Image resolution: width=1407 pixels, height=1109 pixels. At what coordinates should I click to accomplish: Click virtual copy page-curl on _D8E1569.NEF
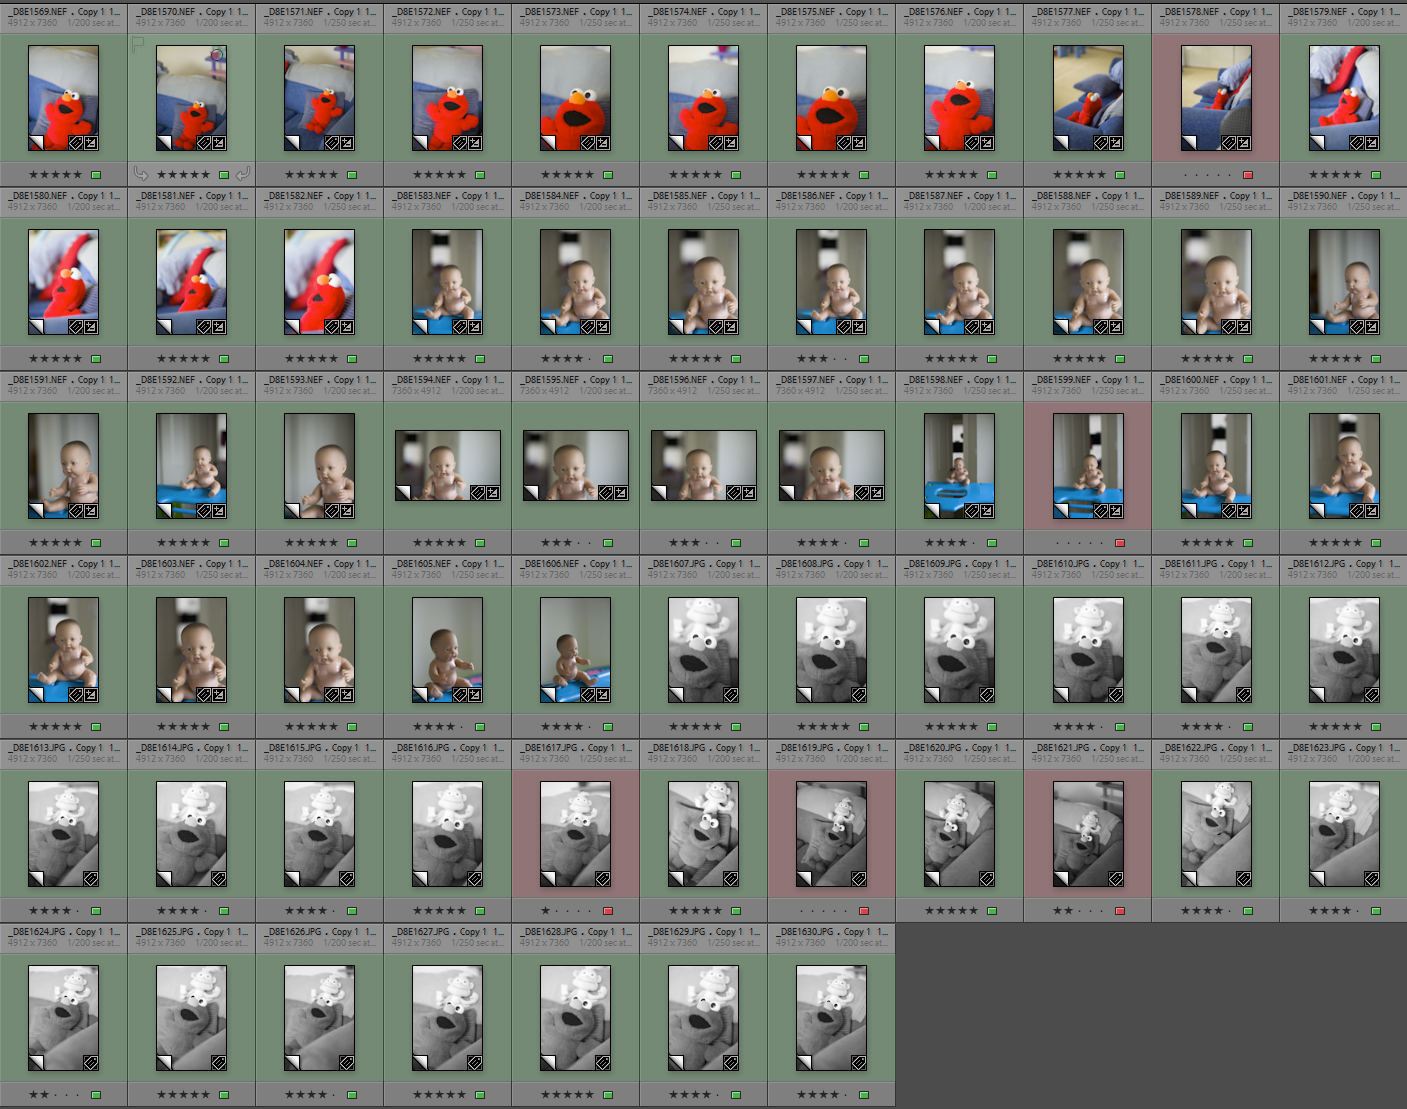click(36, 143)
